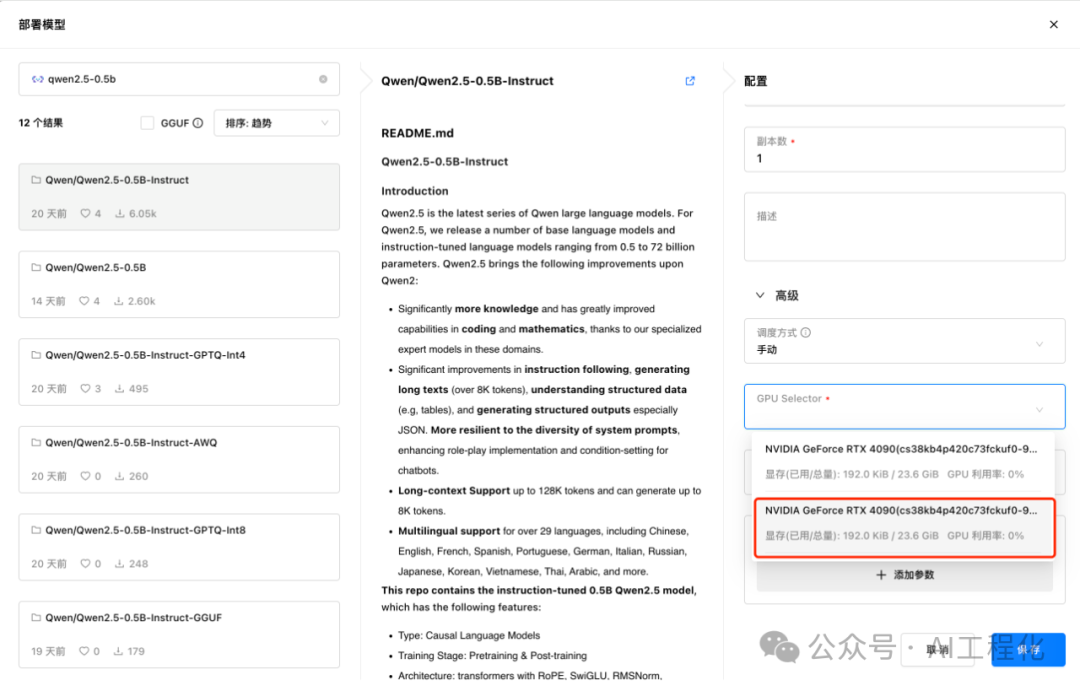
Task: Click download icon showing 248
Action: tap(120, 564)
